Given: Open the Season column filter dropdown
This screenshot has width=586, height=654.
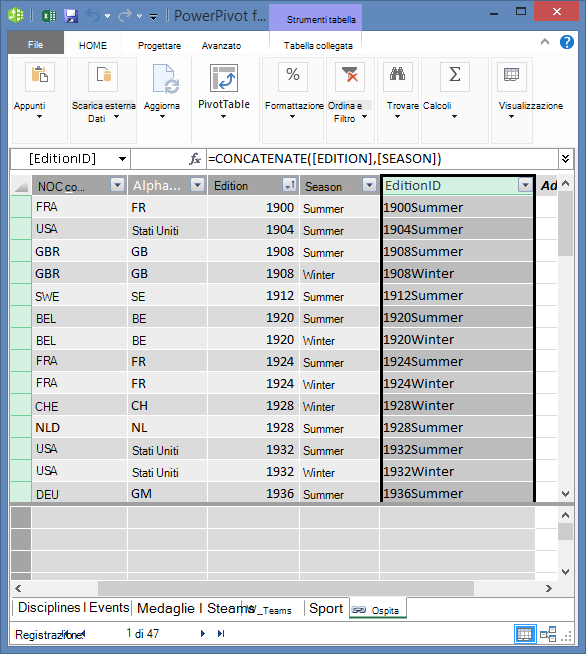Looking at the screenshot, I should [x=369, y=184].
